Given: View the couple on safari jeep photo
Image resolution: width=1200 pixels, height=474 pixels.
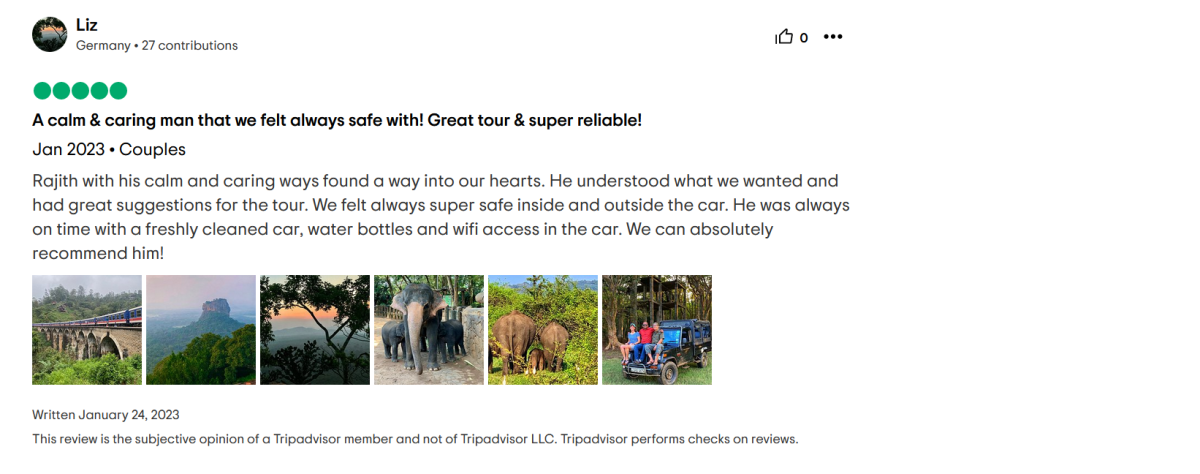Looking at the screenshot, I should point(657,330).
